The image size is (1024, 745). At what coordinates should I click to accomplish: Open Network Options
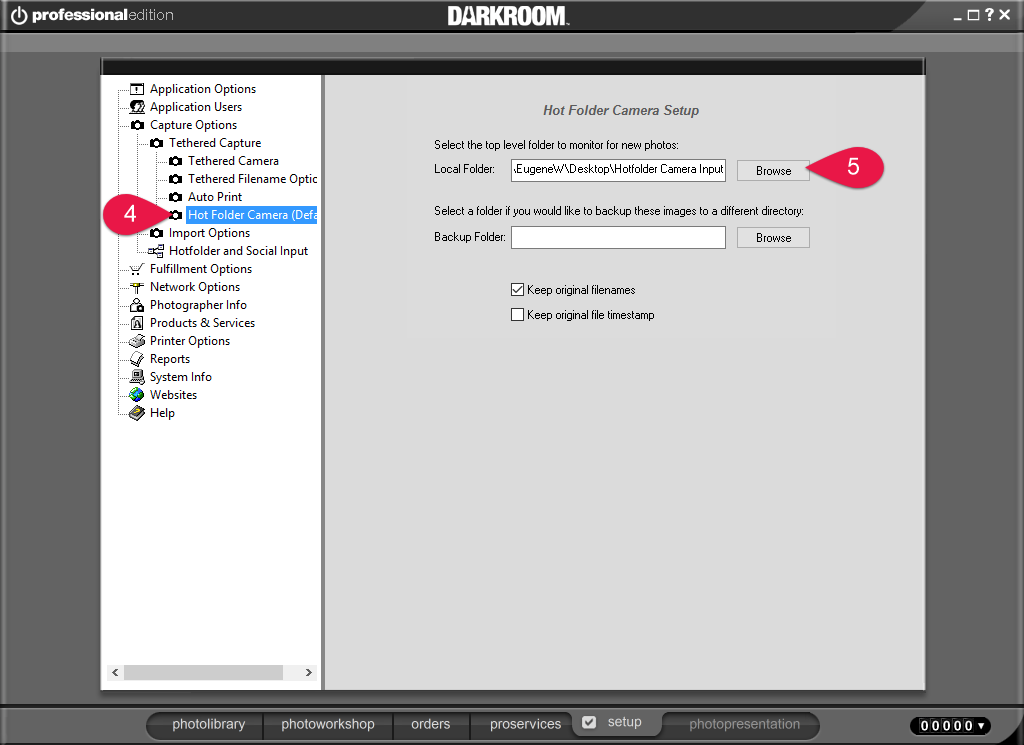[x=195, y=287]
